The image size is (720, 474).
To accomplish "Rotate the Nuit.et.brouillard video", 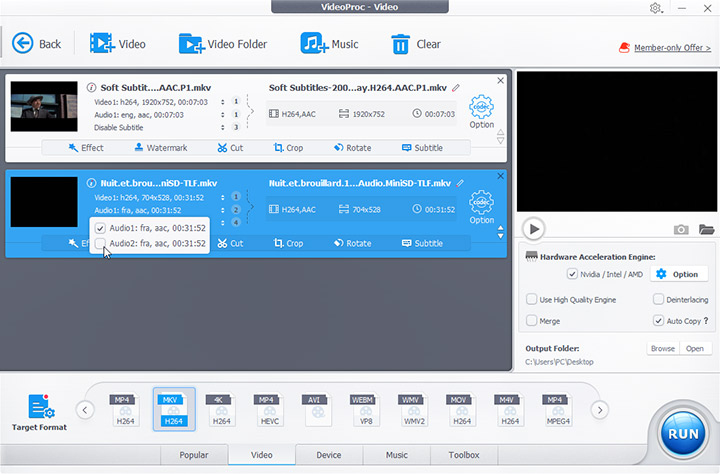I will tap(352, 243).
